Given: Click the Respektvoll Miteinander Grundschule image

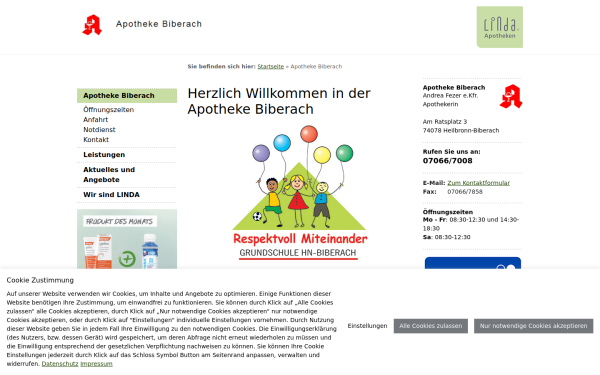Looking at the screenshot, I should coord(299,193).
